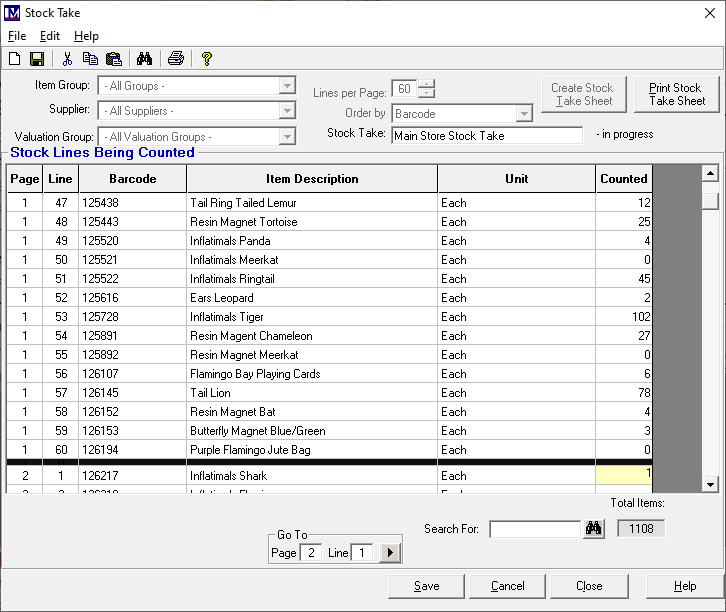Expand the Valuation Group dropdown
Viewport: 726px width, 612px height.
(x=287, y=136)
